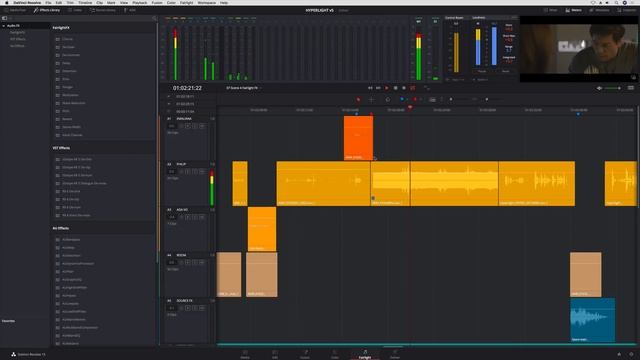This screenshot has width=640, height=360.
Task: Open the ADR panel
Action: pyautogui.click(x=129, y=10)
